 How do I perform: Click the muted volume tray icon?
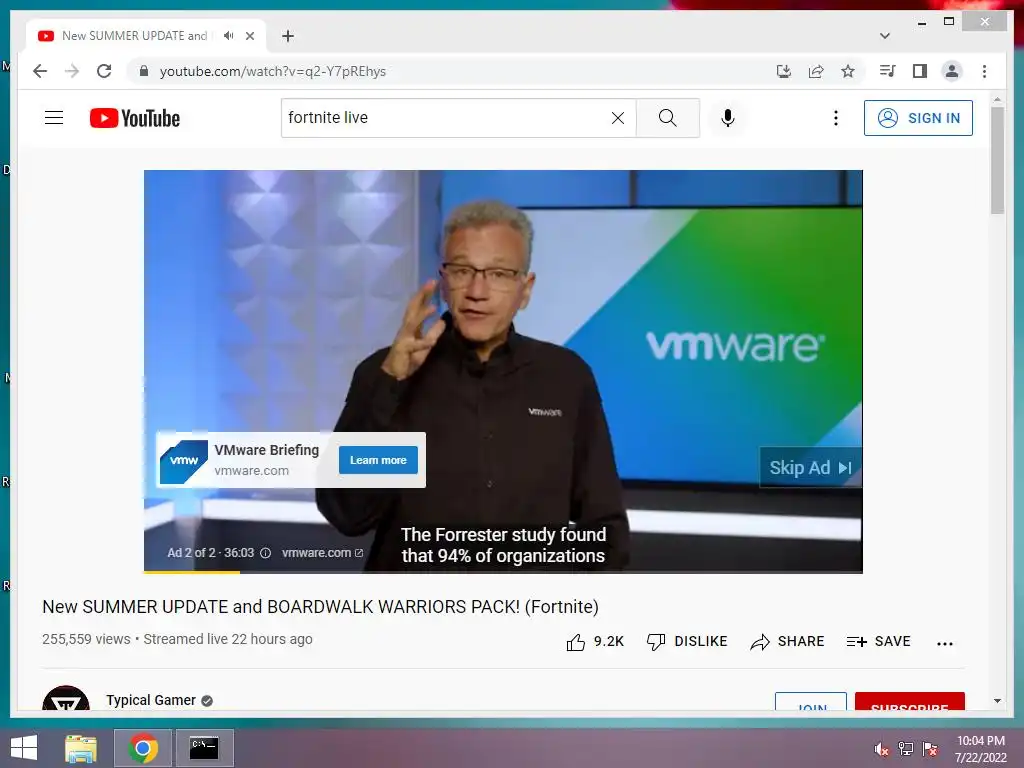click(x=882, y=749)
